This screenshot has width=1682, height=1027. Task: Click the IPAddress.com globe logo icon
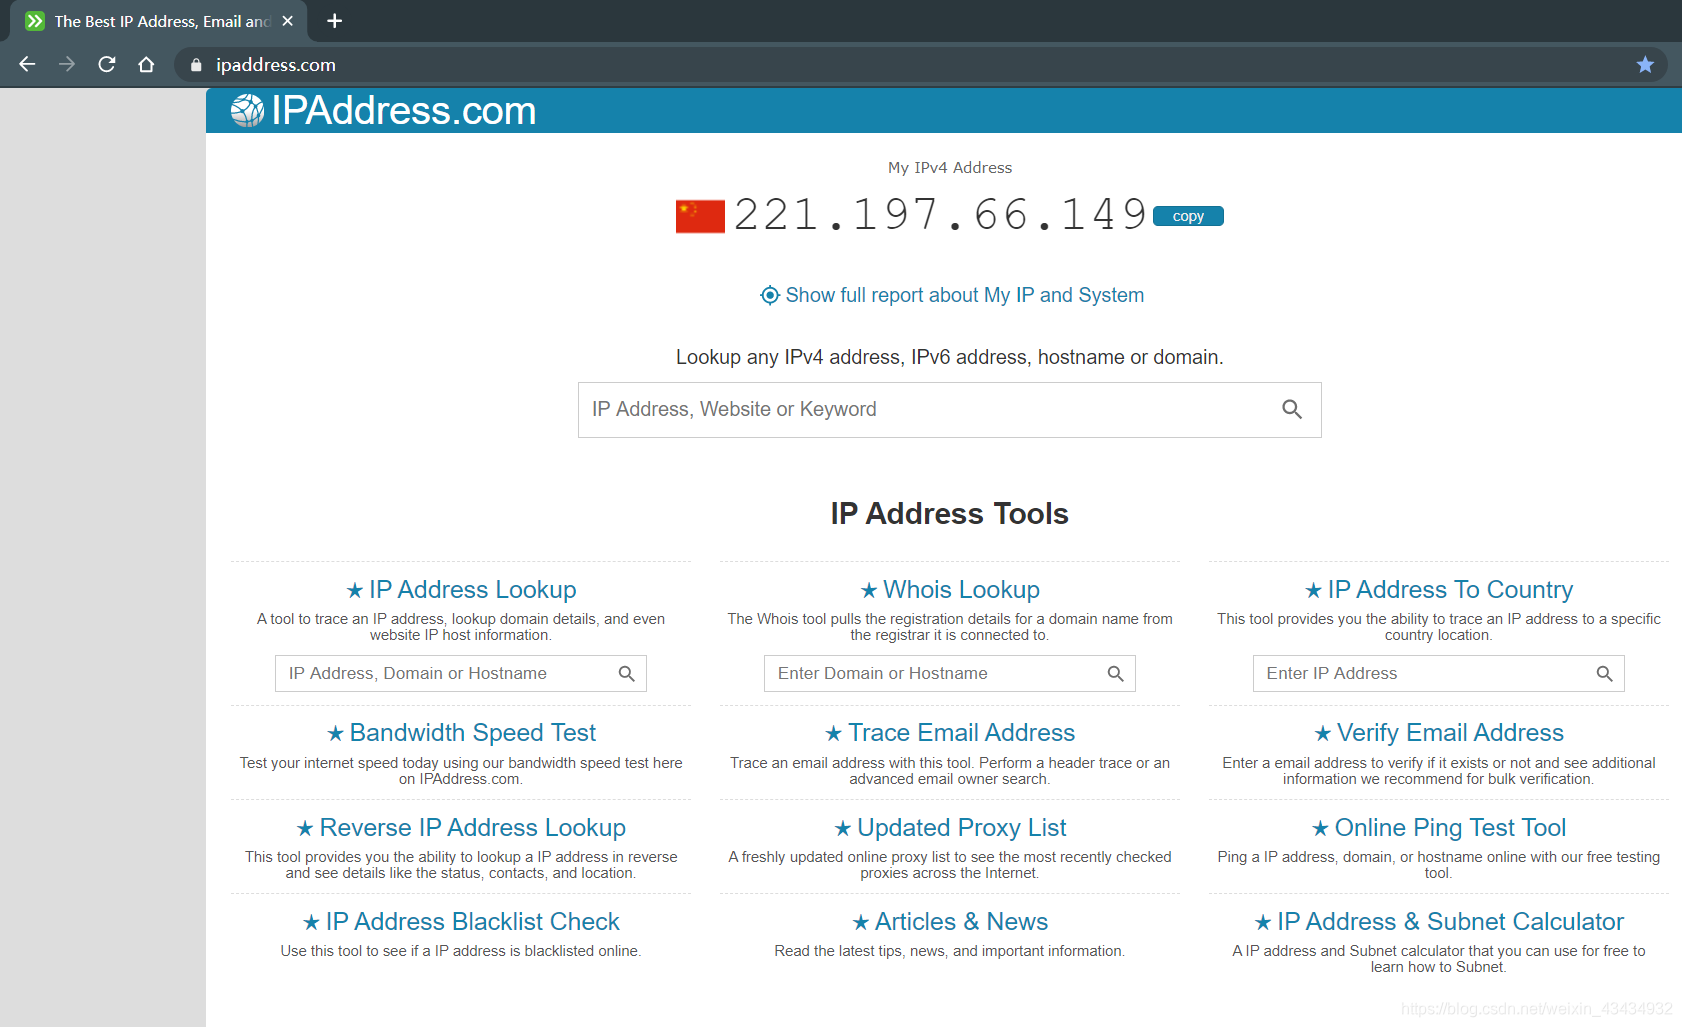[247, 110]
